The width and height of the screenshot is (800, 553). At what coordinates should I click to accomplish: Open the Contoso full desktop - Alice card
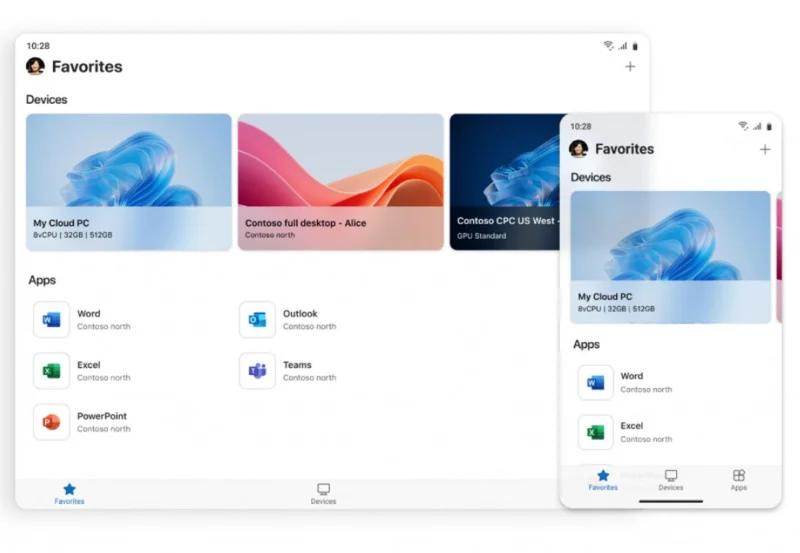coord(340,181)
